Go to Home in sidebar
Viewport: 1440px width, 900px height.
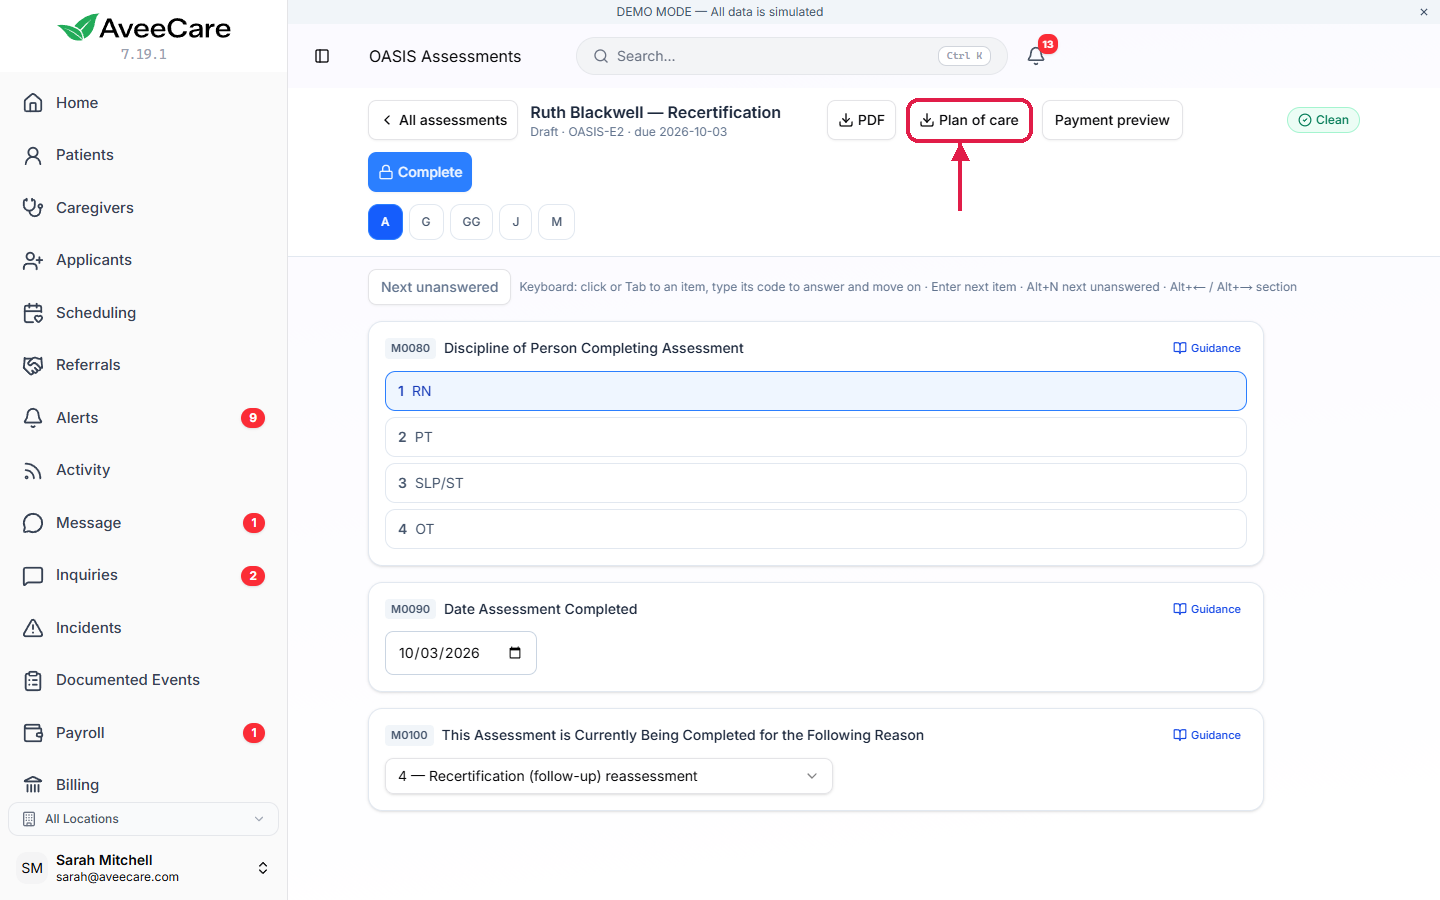[144, 103]
